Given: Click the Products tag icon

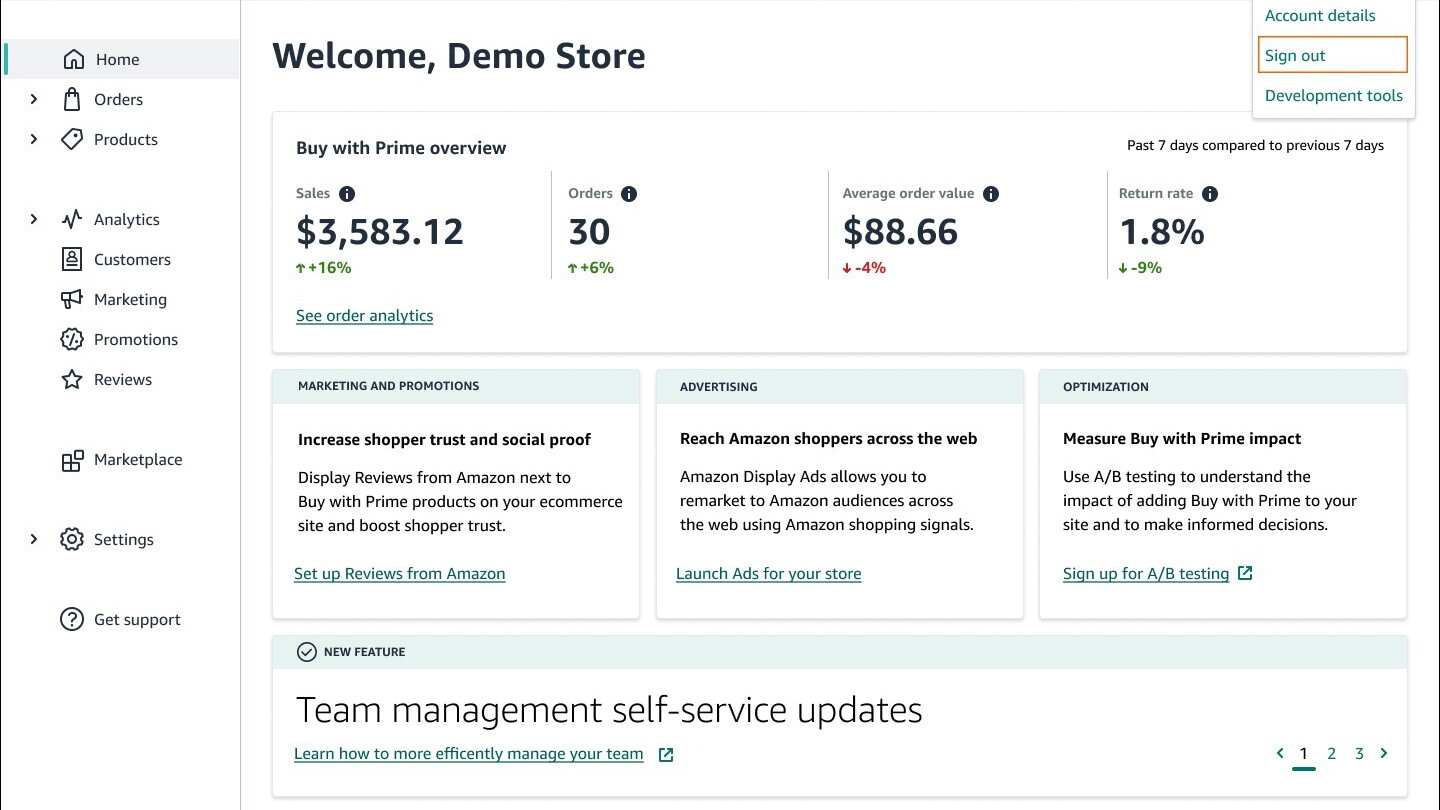Looking at the screenshot, I should coord(72,139).
